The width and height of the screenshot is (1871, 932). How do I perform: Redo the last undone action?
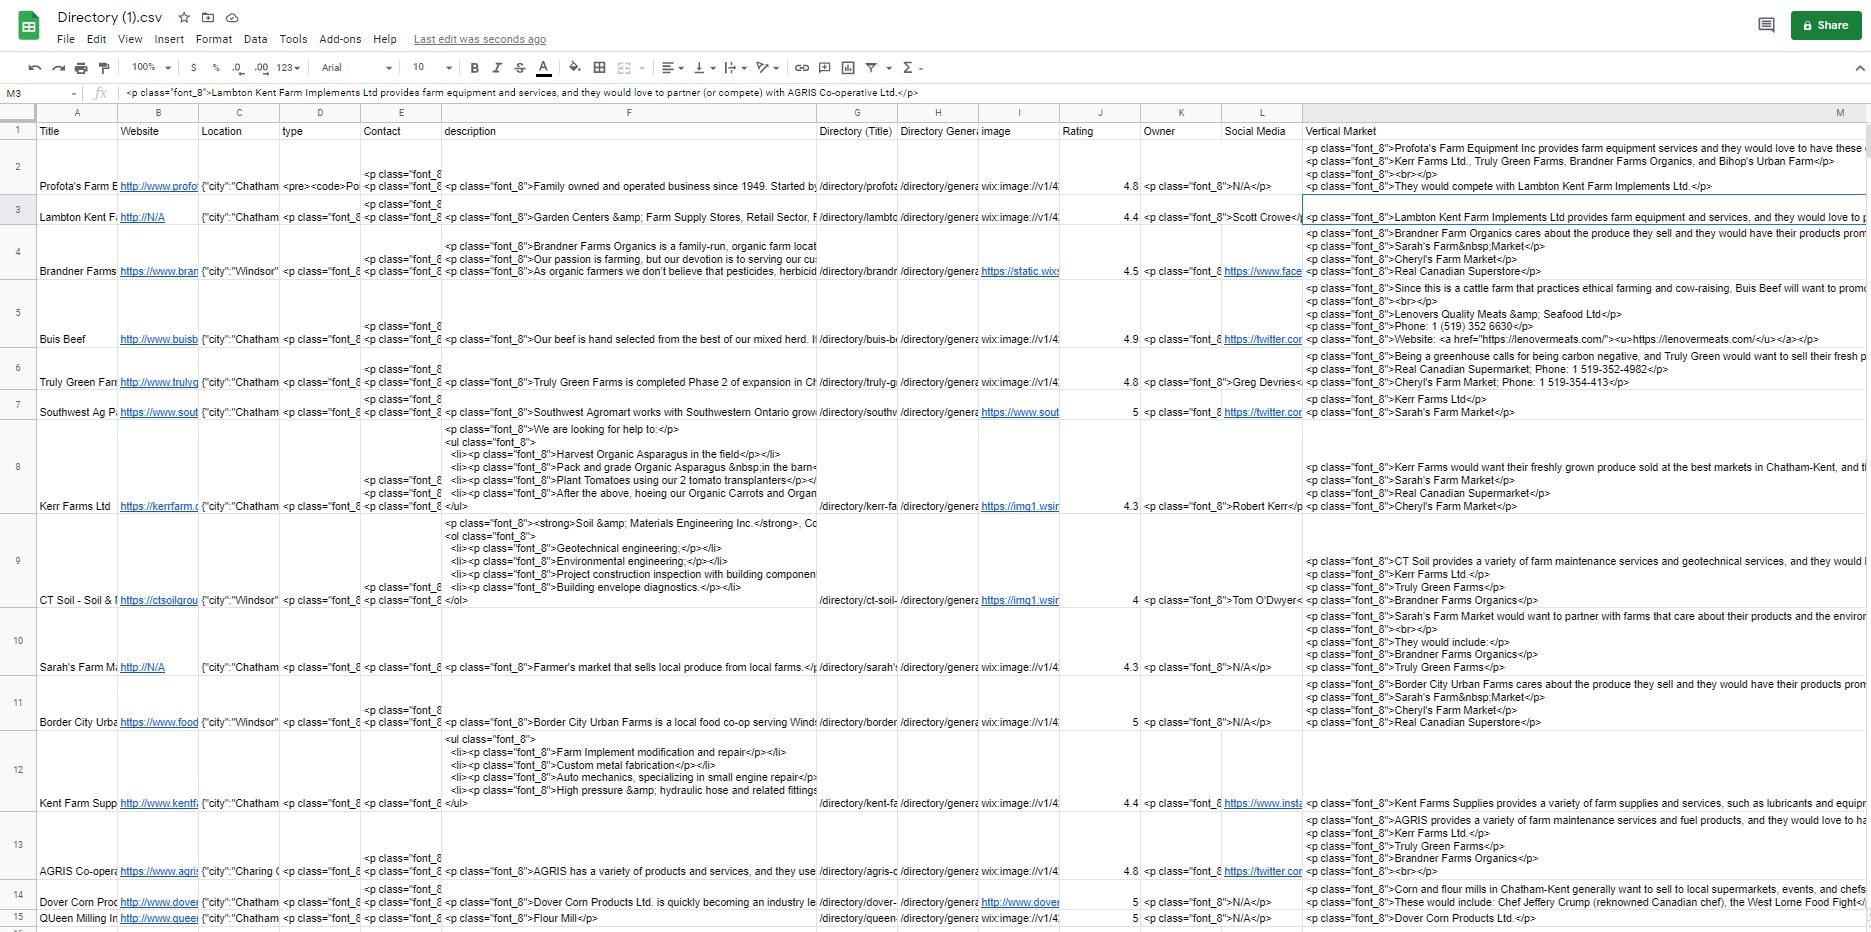[x=58, y=68]
